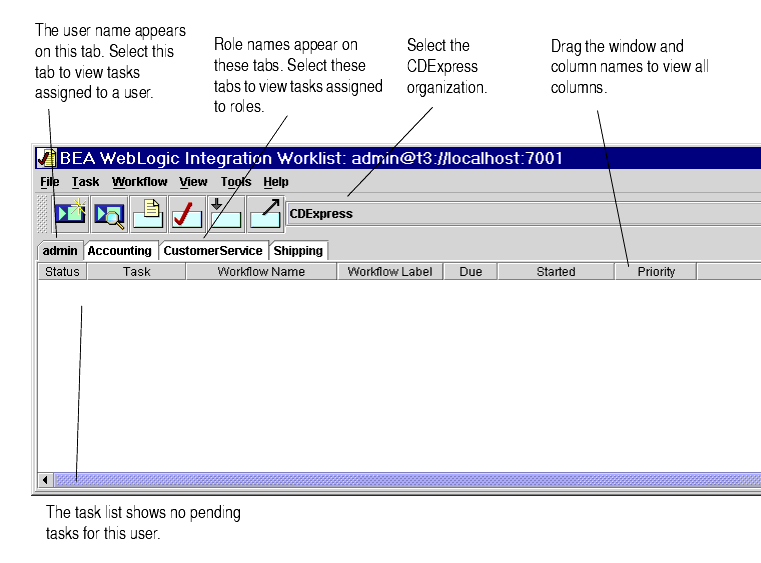Click the Priority column header

[656, 272]
